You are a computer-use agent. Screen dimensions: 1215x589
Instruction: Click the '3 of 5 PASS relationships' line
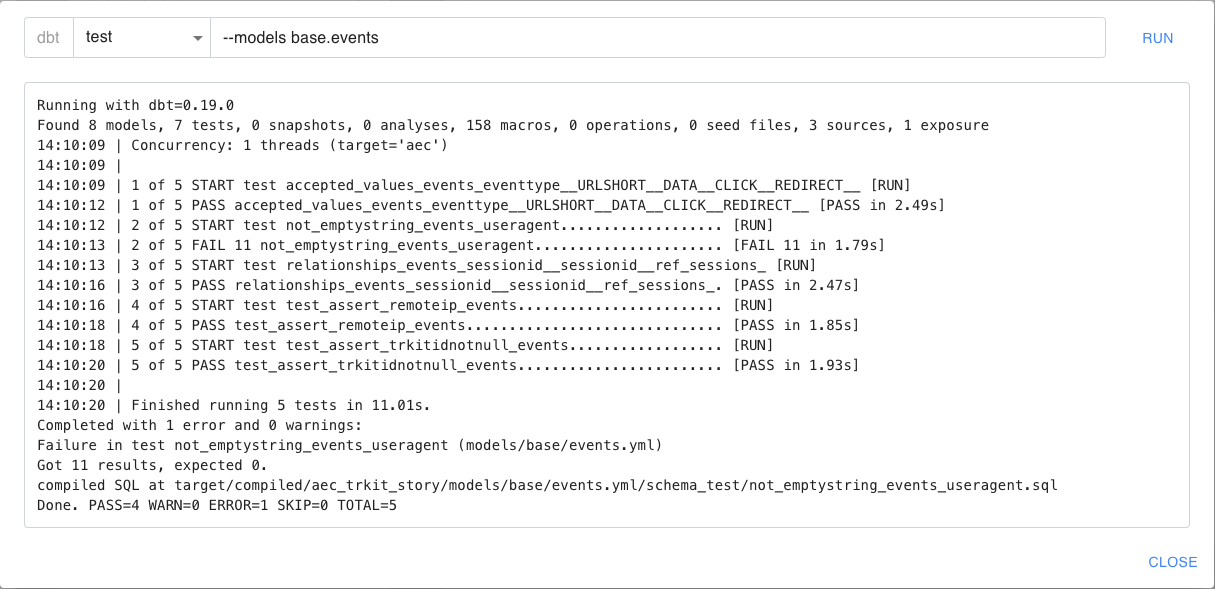(x=448, y=285)
